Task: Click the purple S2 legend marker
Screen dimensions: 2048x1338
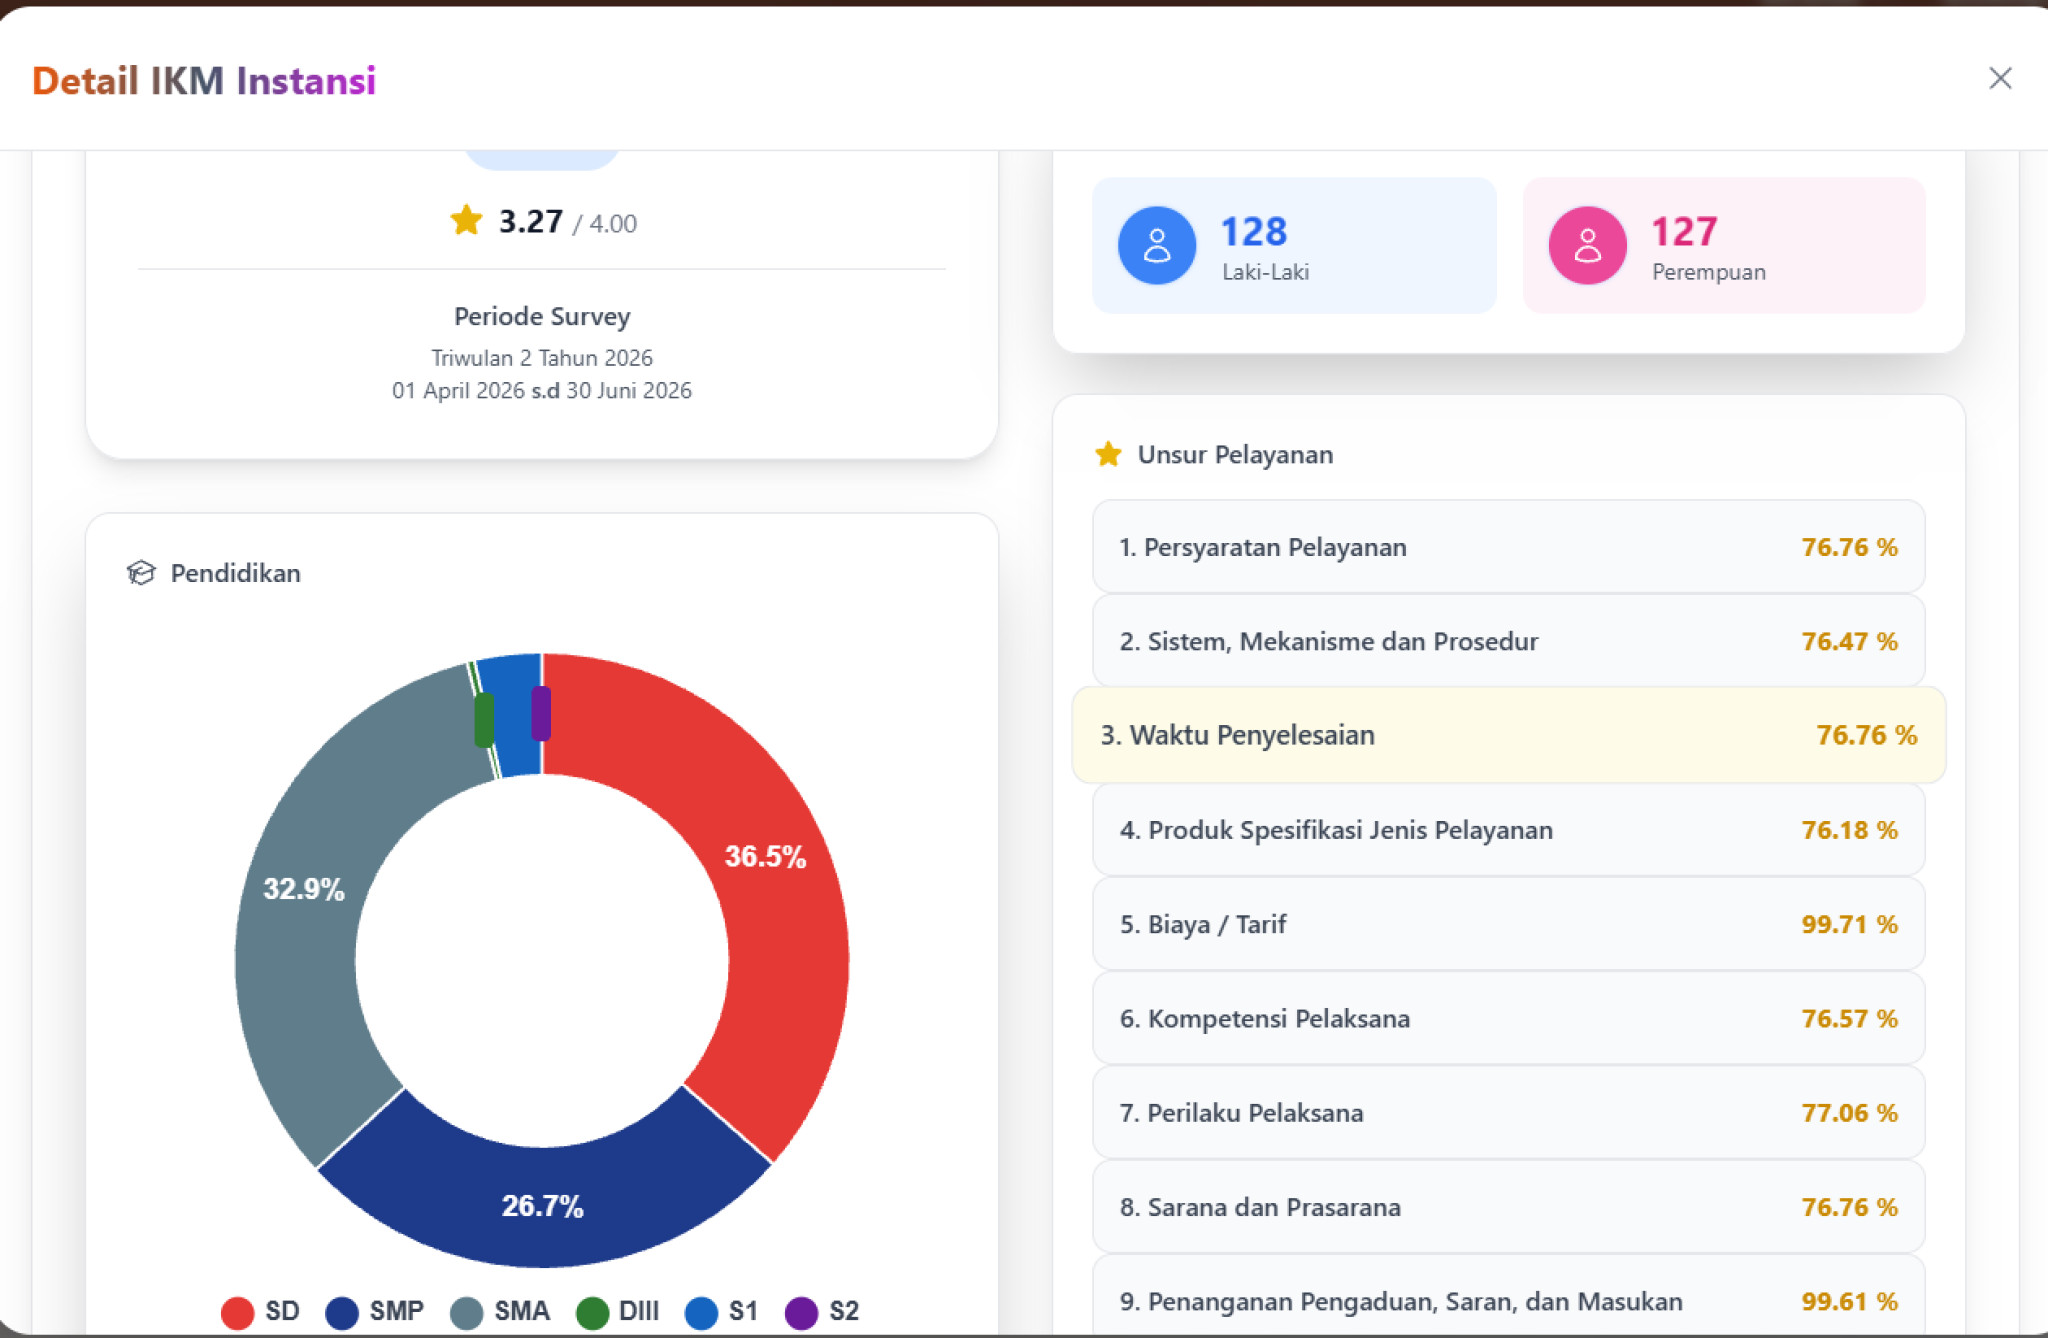Action: (801, 1312)
